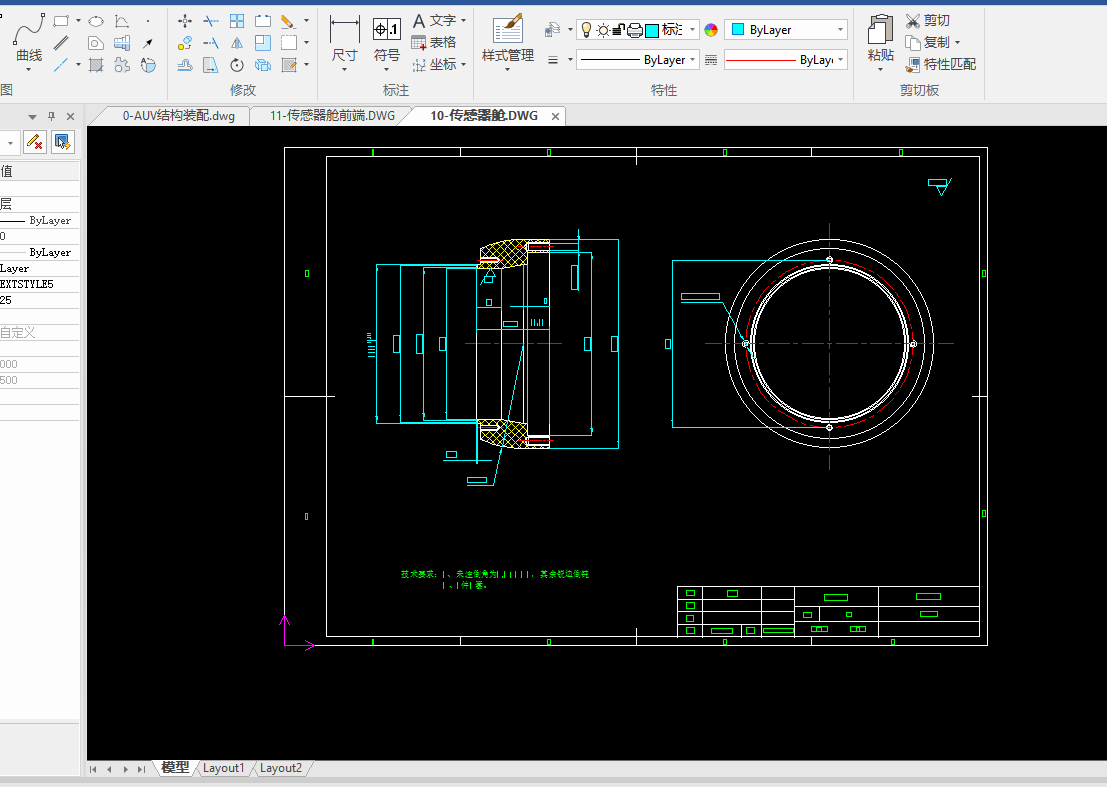Expand the 样式管理 dropdown arrow
The height and width of the screenshot is (787, 1107).
coord(508,69)
